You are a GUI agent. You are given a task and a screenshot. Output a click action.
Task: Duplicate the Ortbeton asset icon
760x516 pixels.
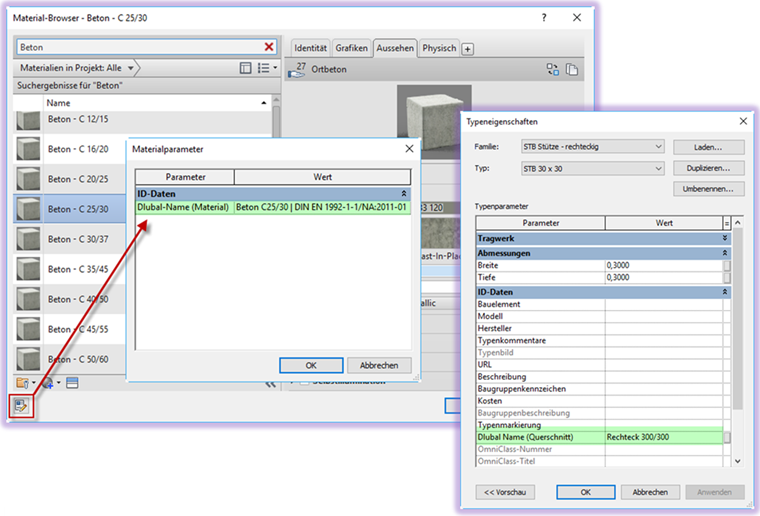(572, 69)
